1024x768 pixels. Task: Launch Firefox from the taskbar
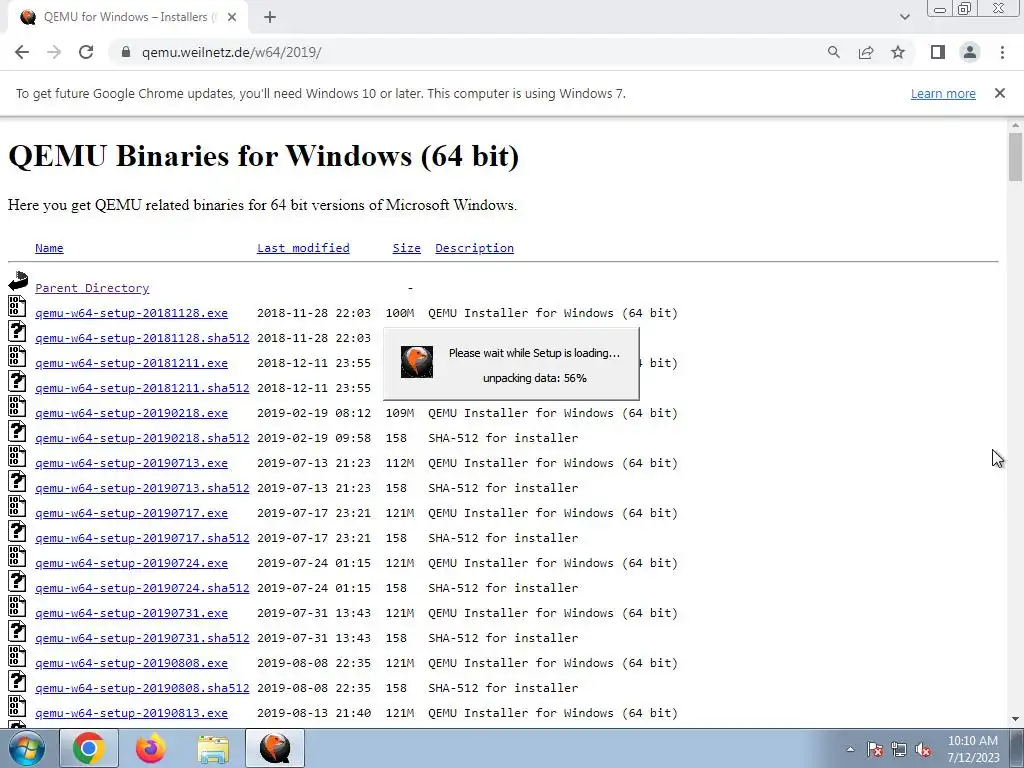[x=151, y=748]
